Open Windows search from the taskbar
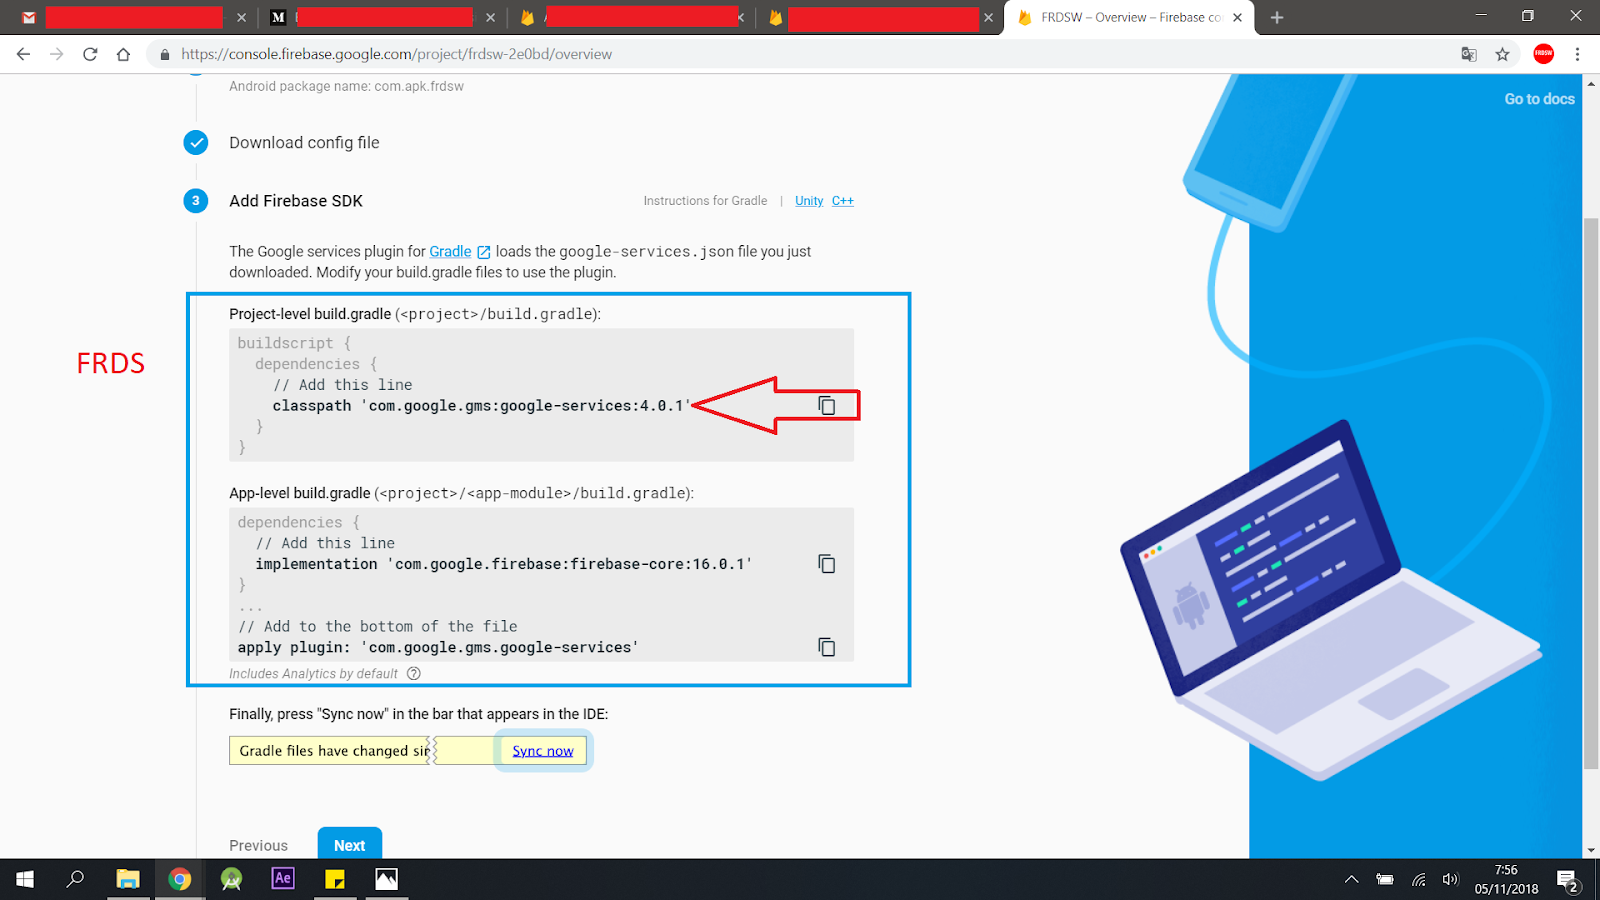Screen dimensions: 1600x900 pos(75,879)
